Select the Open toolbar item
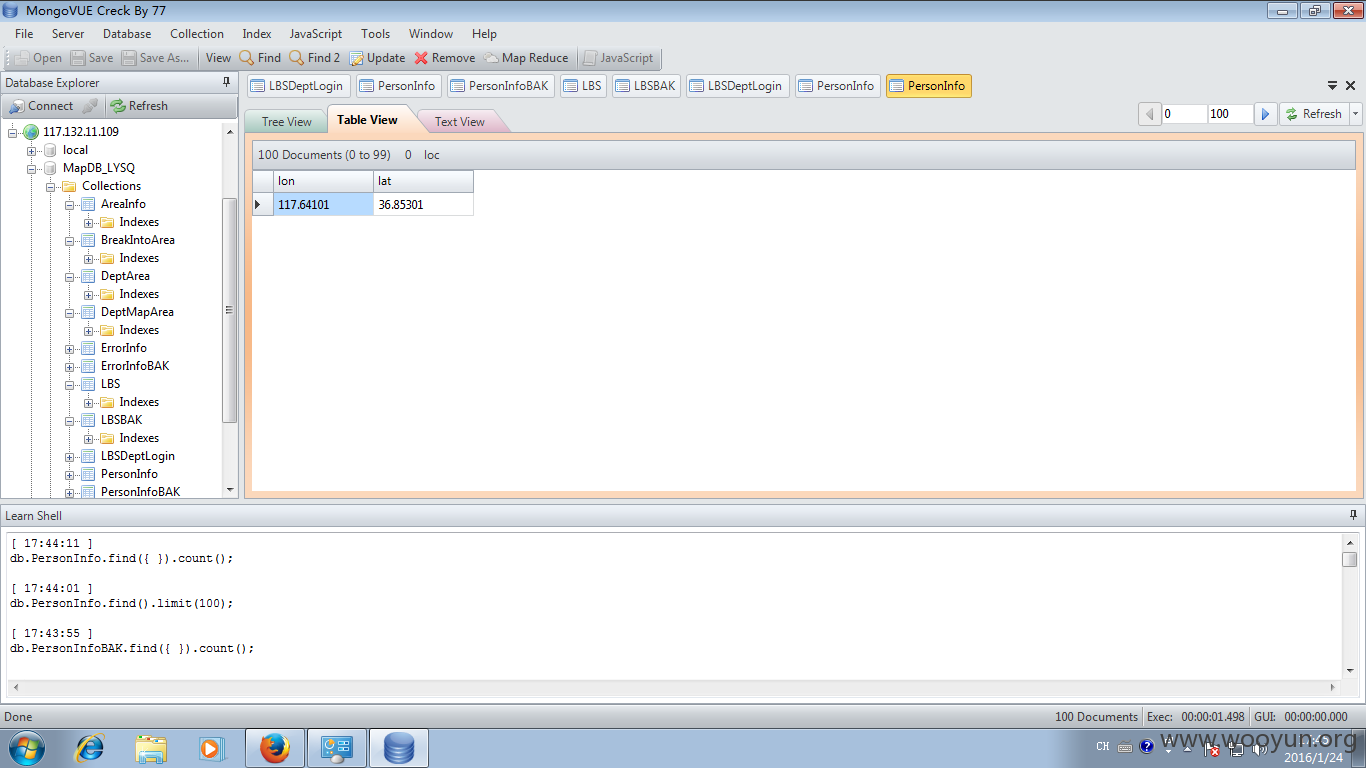The height and width of the screenshot is (768, 1366). pyautogui.click(x=38, y=58)
